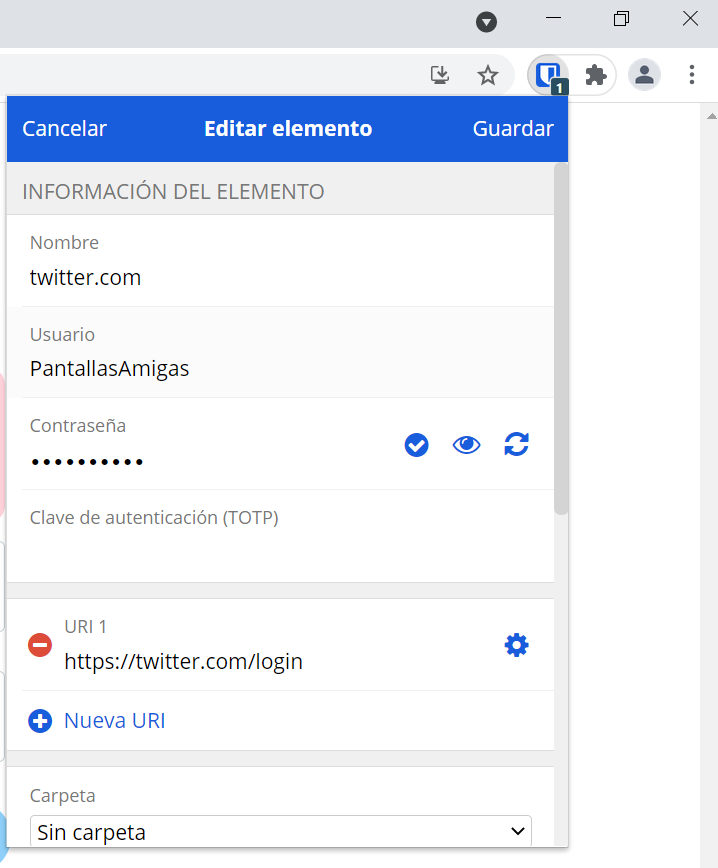Viewport: 718px width, 868px height.
Task: Click the URI 1 label
Action: 85,627
